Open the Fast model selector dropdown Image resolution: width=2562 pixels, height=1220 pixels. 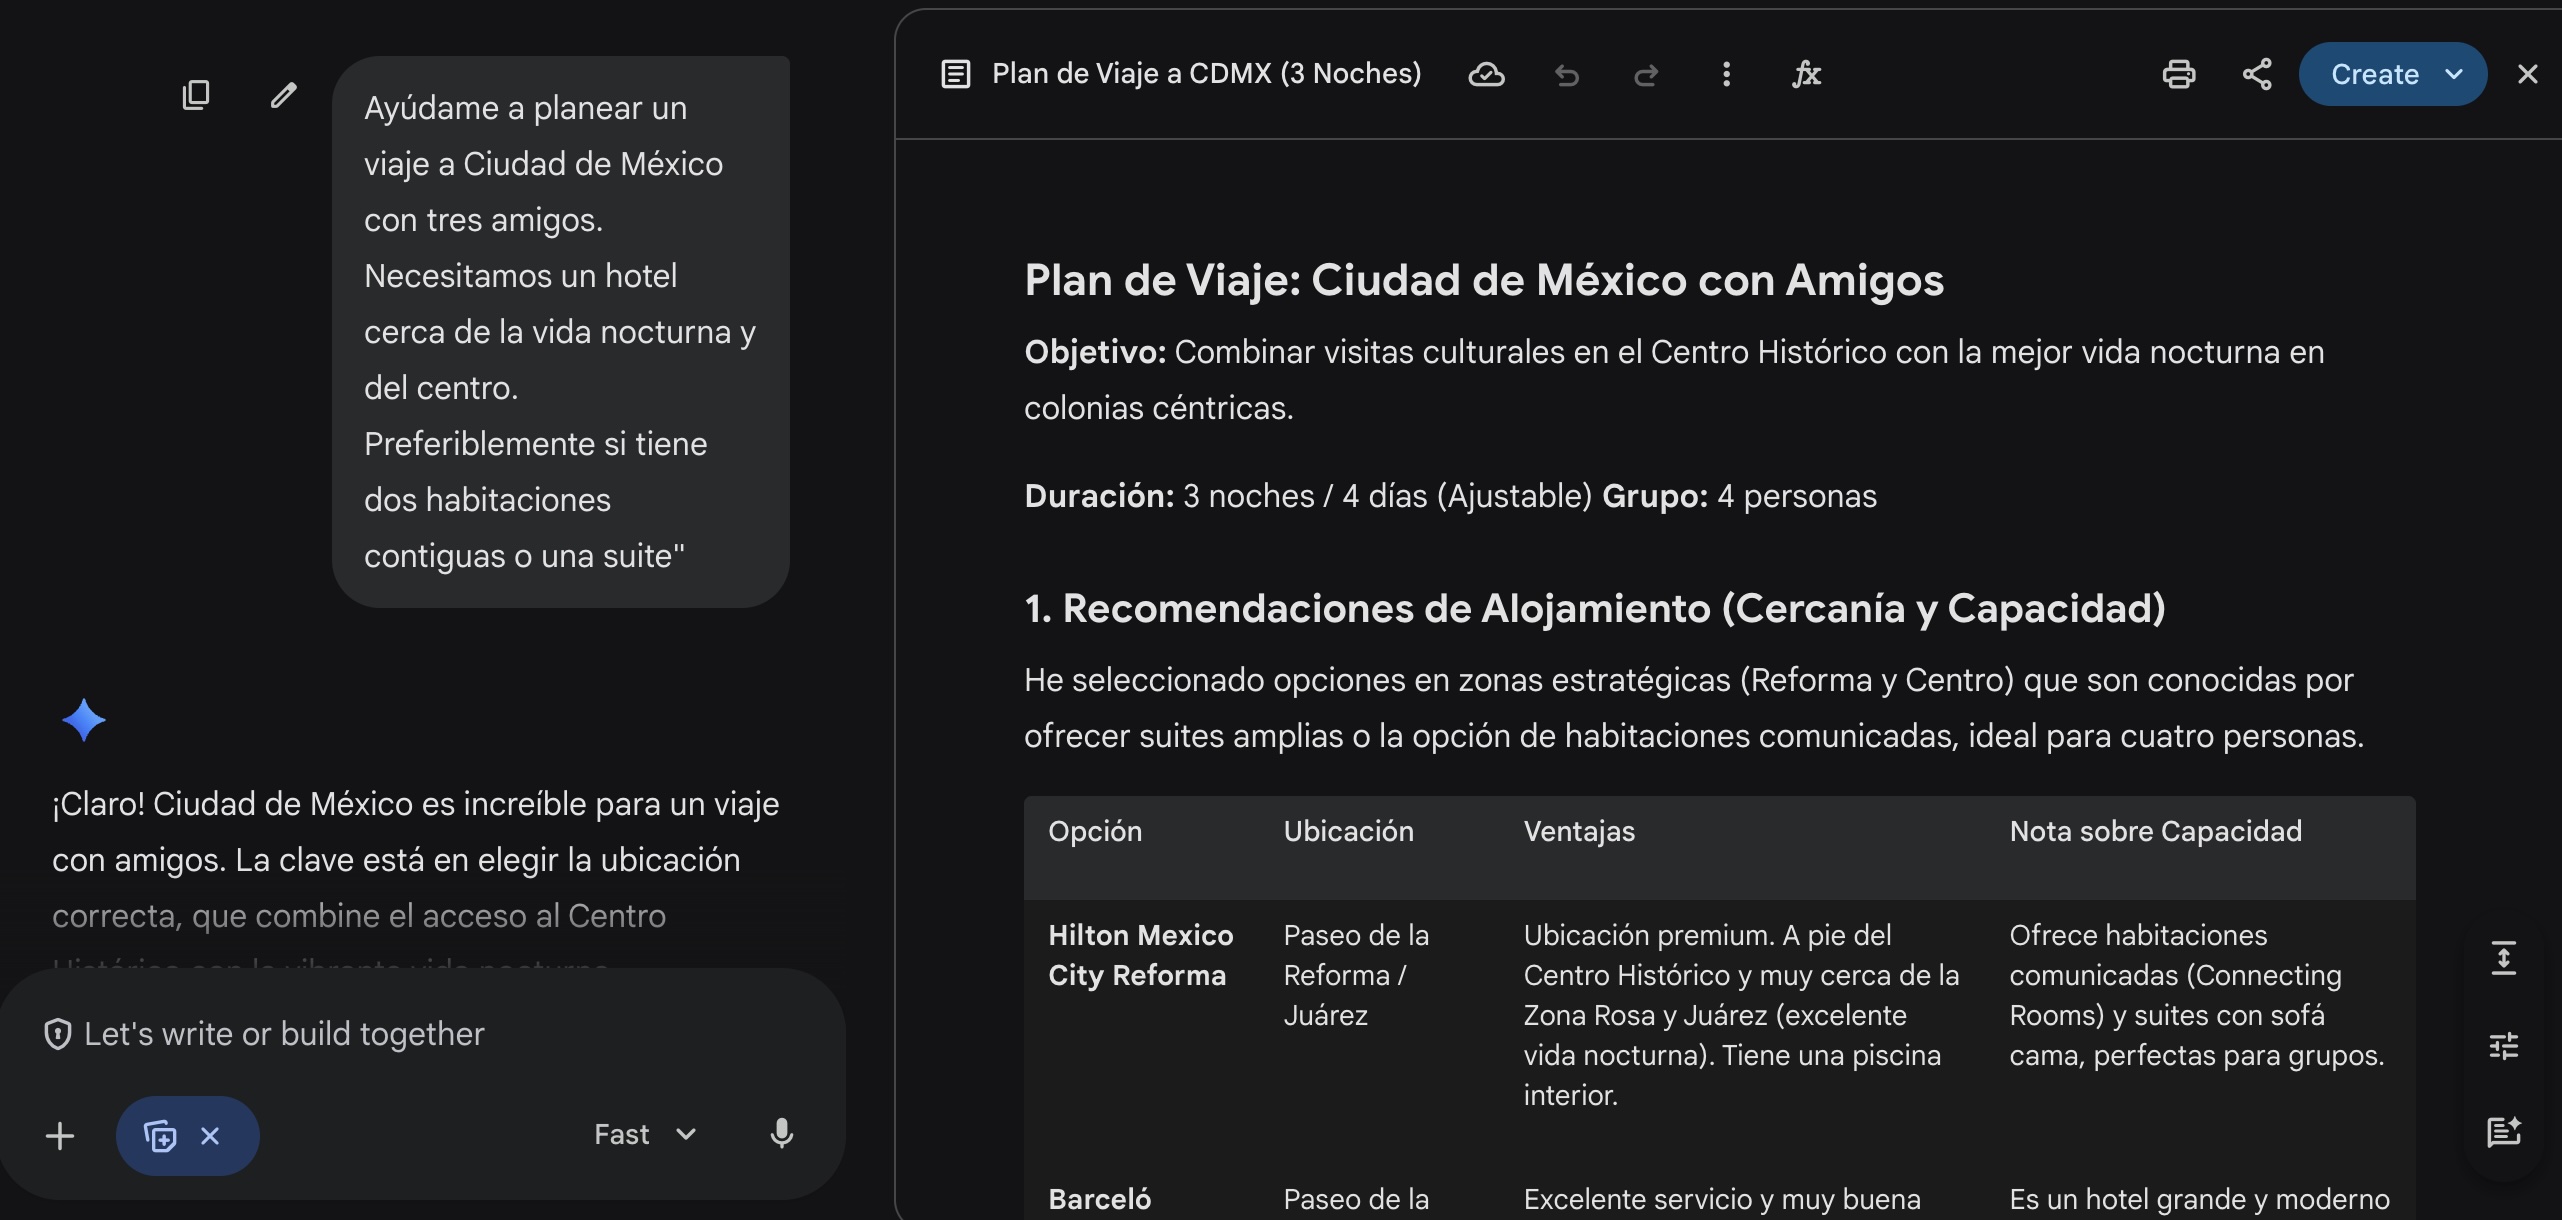643,1133
